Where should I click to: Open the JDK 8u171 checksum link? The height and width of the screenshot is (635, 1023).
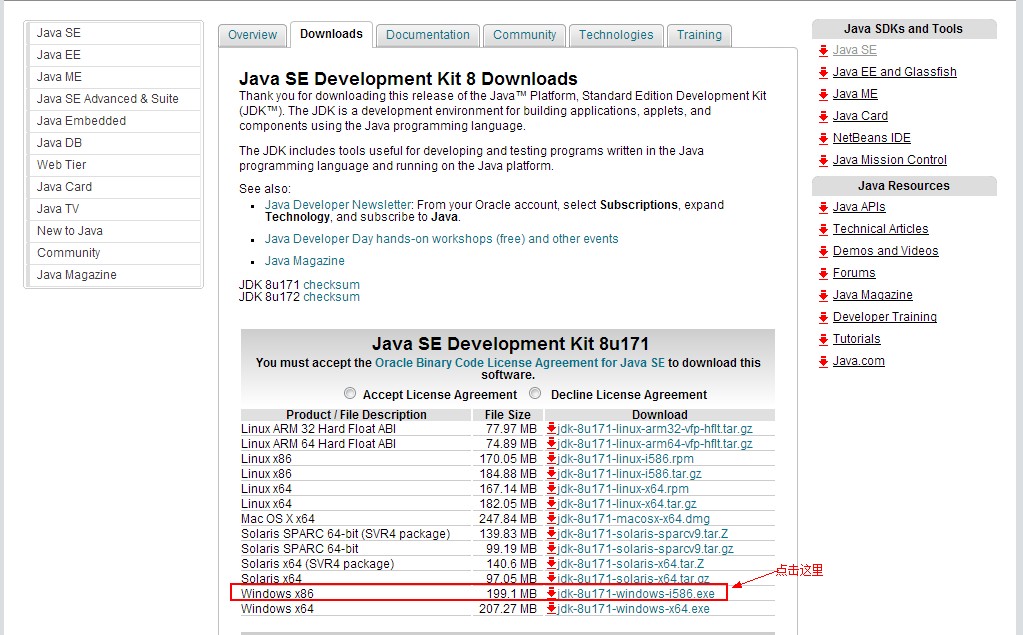(x=331, y=285)
